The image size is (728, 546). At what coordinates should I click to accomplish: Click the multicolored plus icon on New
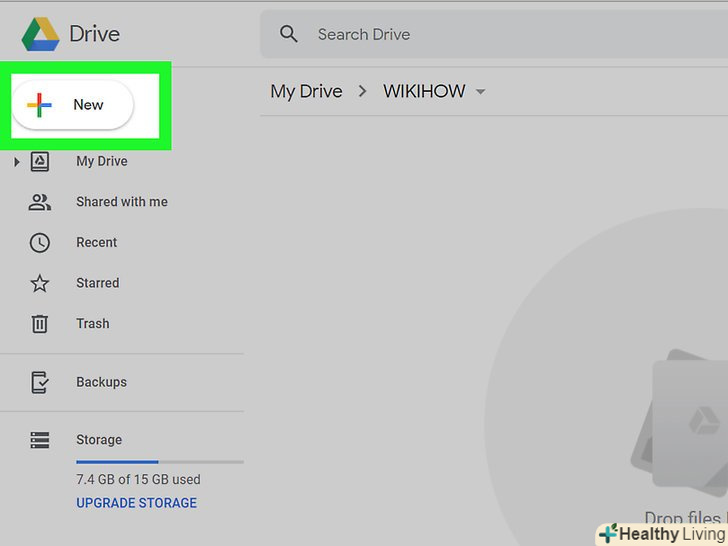coord(39,105)
